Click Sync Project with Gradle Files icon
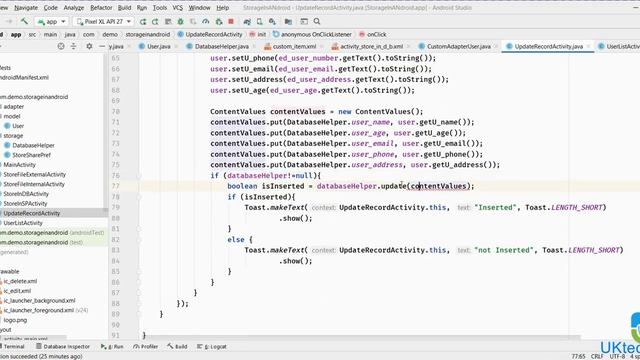The image size is (640, 360). coord(247,22)
